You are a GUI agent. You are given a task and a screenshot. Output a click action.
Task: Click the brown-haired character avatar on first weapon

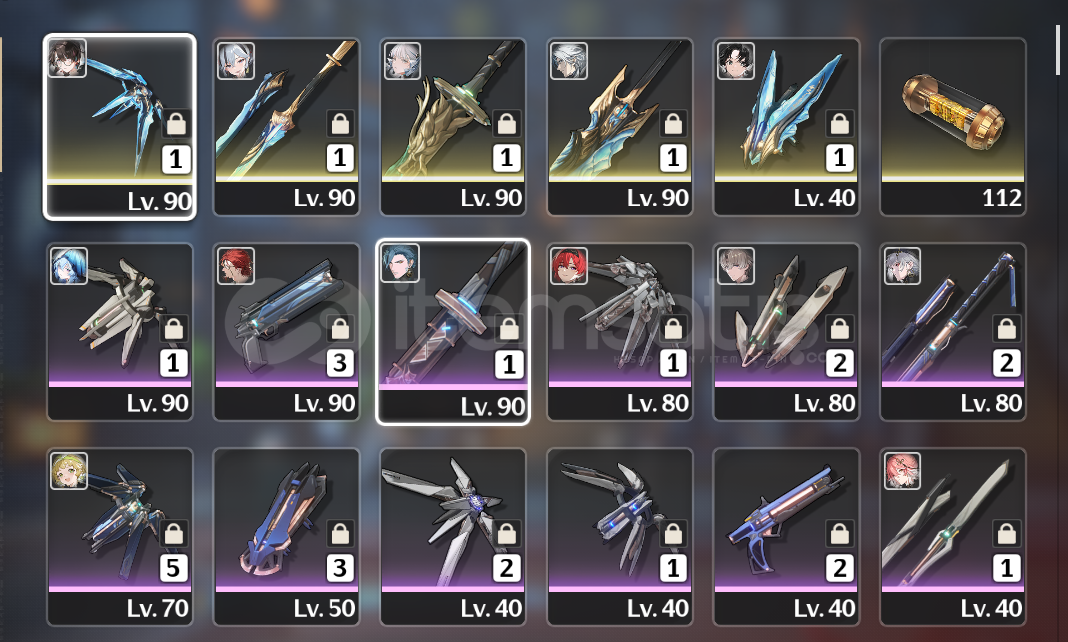pyautogui.click(x=67, y=58)
